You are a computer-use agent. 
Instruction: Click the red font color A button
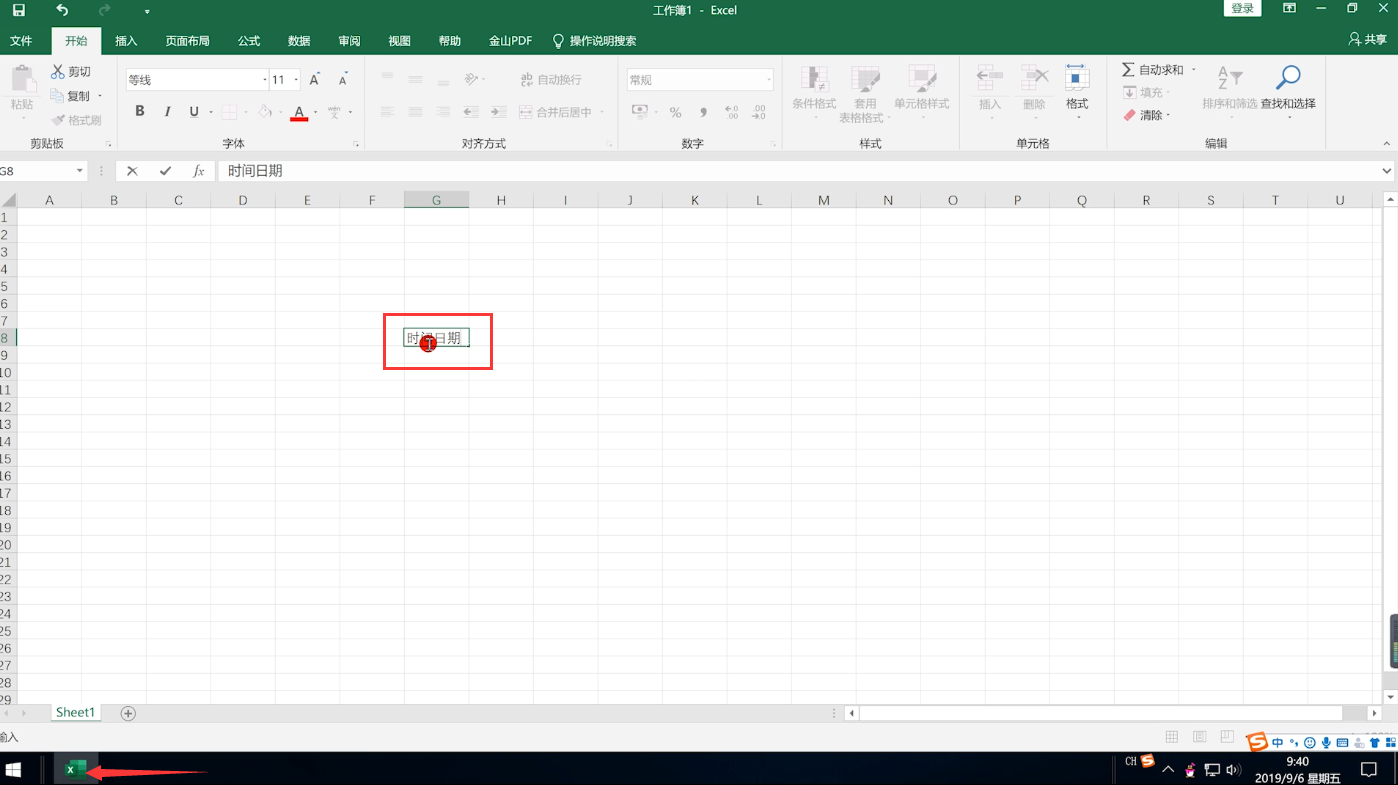click(x=299, y=112)
